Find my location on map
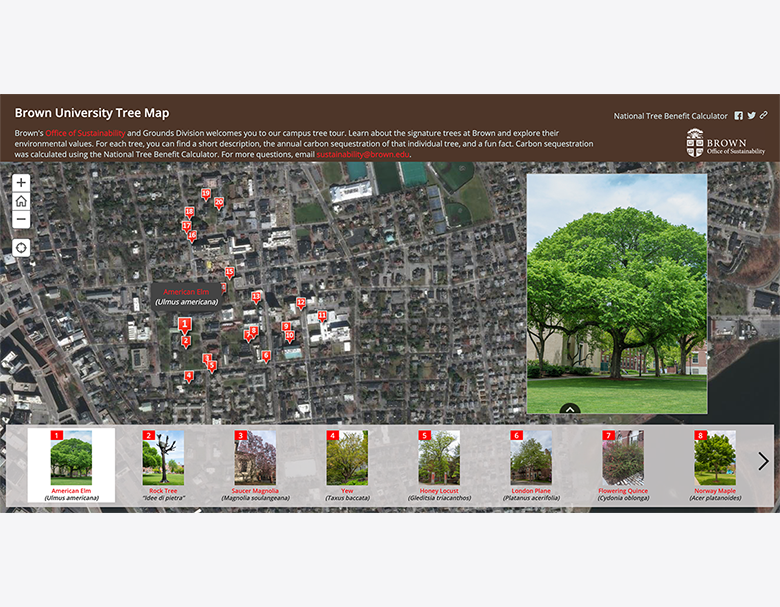780x607 pixels. [21, 248]
